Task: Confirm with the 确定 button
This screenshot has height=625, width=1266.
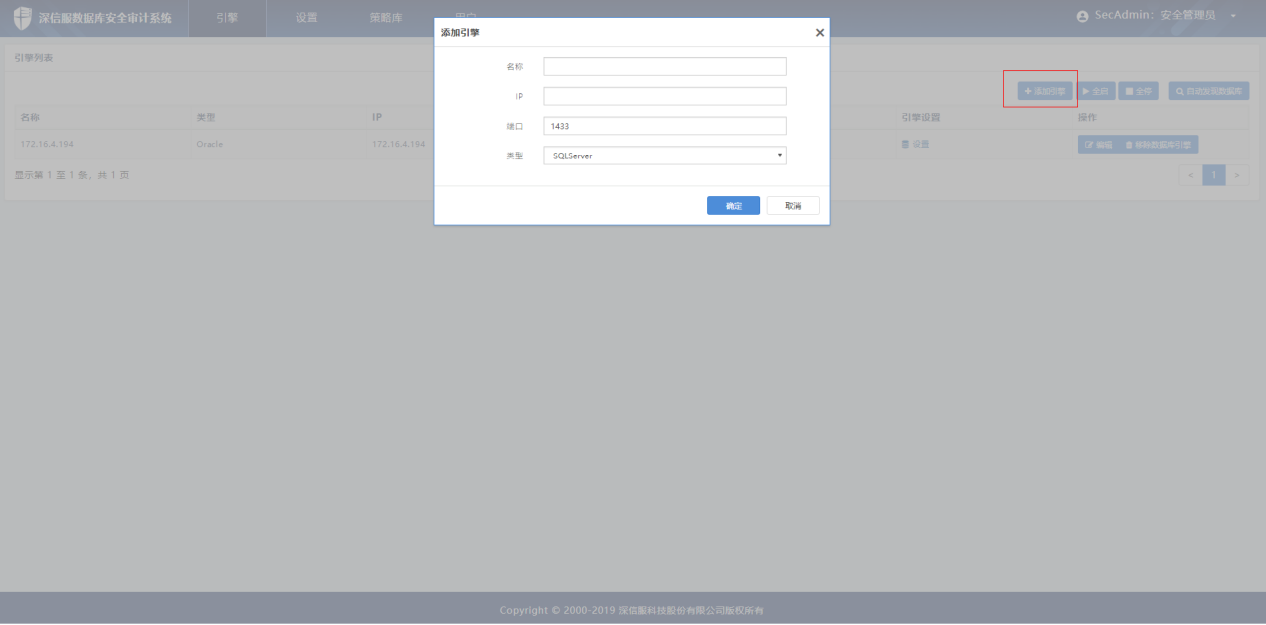Action: tap(733, 205)
